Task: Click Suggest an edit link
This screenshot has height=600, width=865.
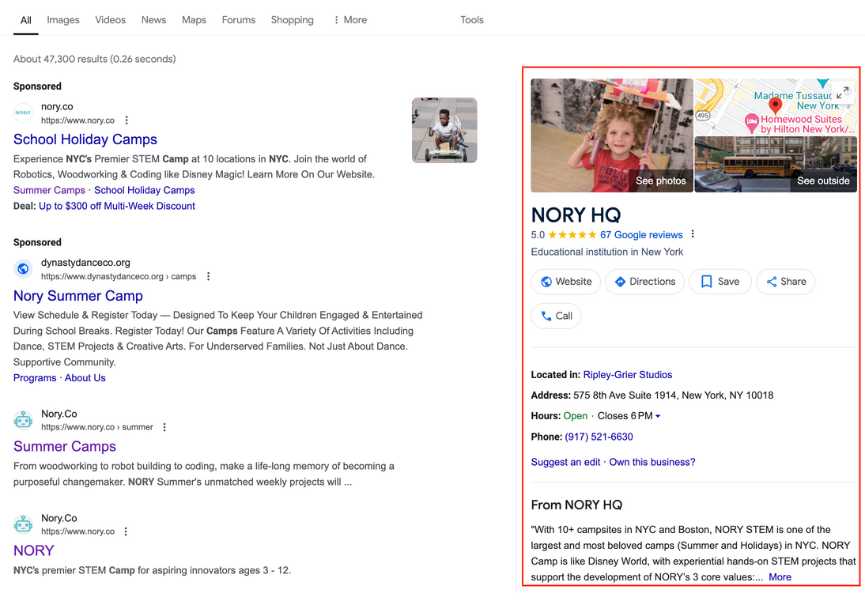Action: [565, 462]
